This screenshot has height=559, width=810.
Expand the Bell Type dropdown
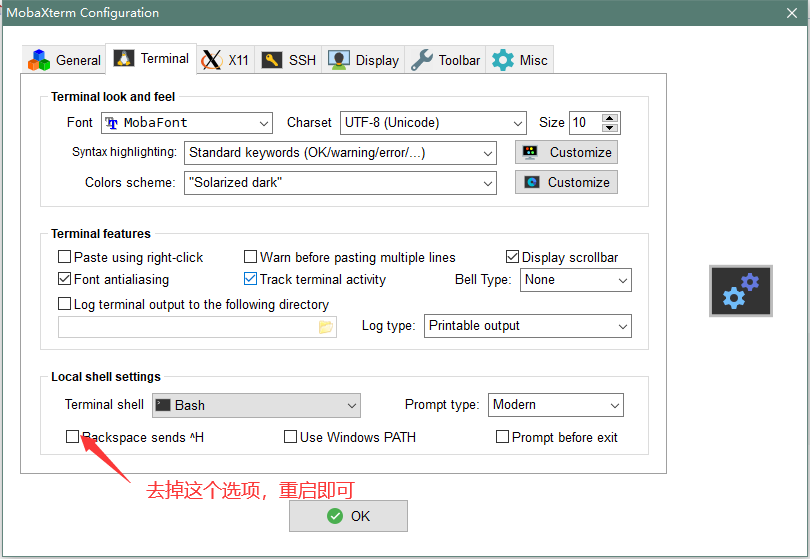(575, 280)
